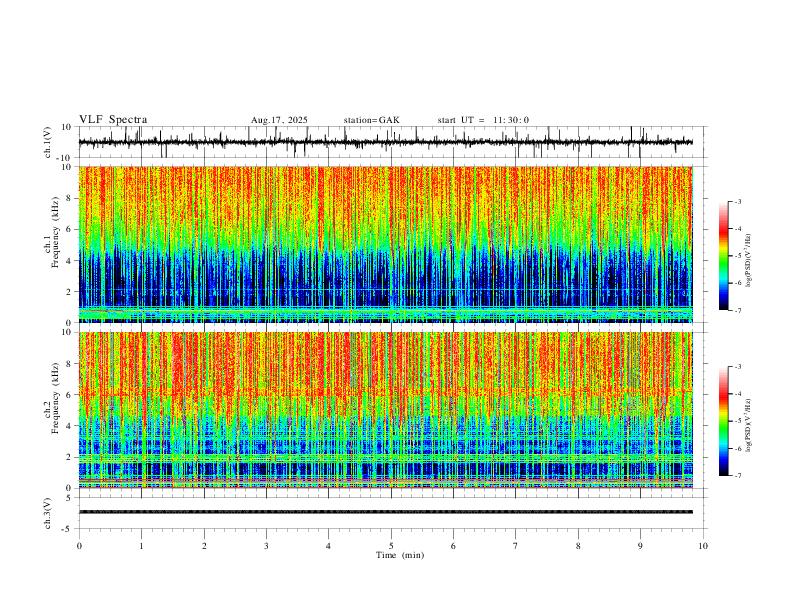The height and width of the screenshot is (612, 792).
Task: Click the ch.1 waveform trace
Action: [x=385, y=142]
